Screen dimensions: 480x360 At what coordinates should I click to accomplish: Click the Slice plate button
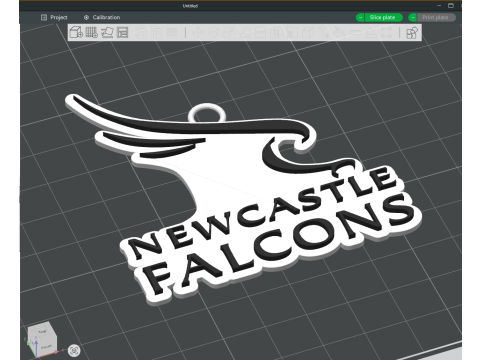click(x=383, y=17)
